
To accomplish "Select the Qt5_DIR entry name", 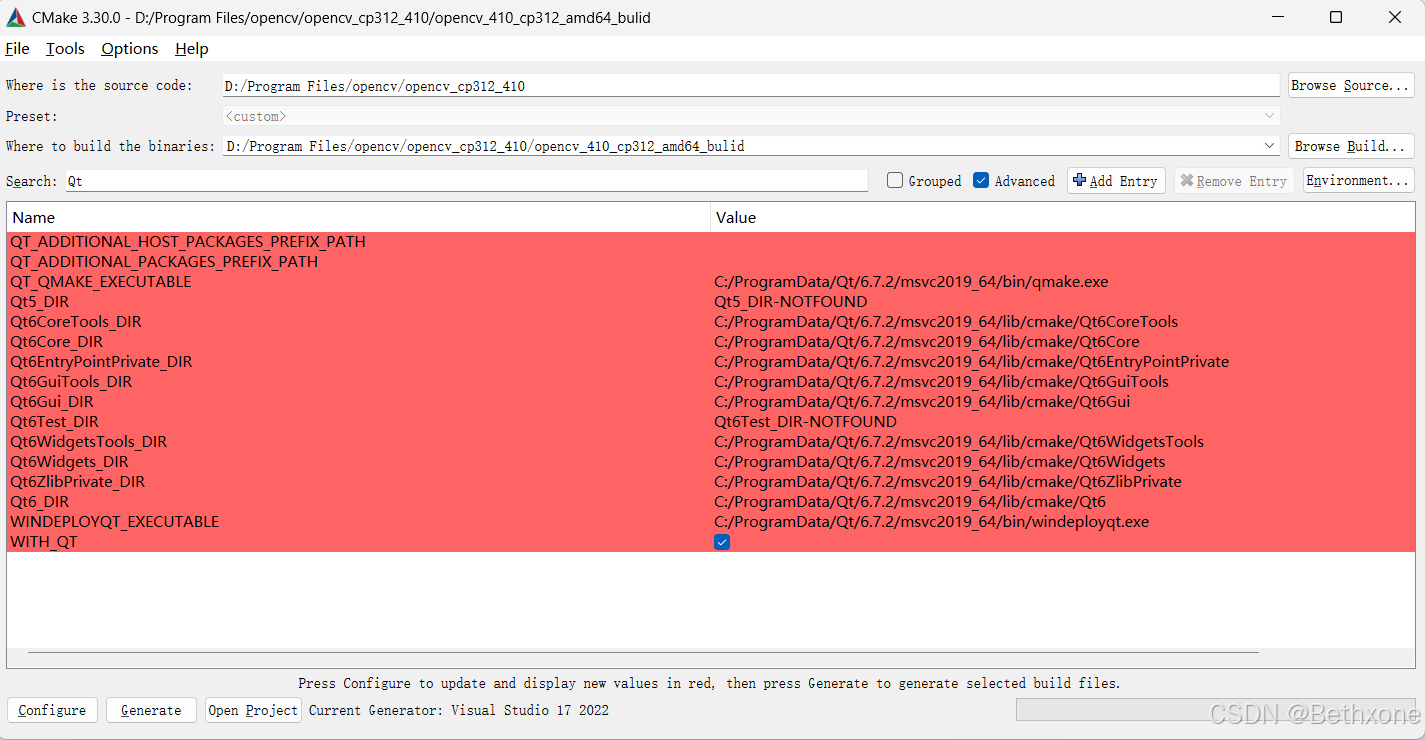I will click(x=40, y=302).
